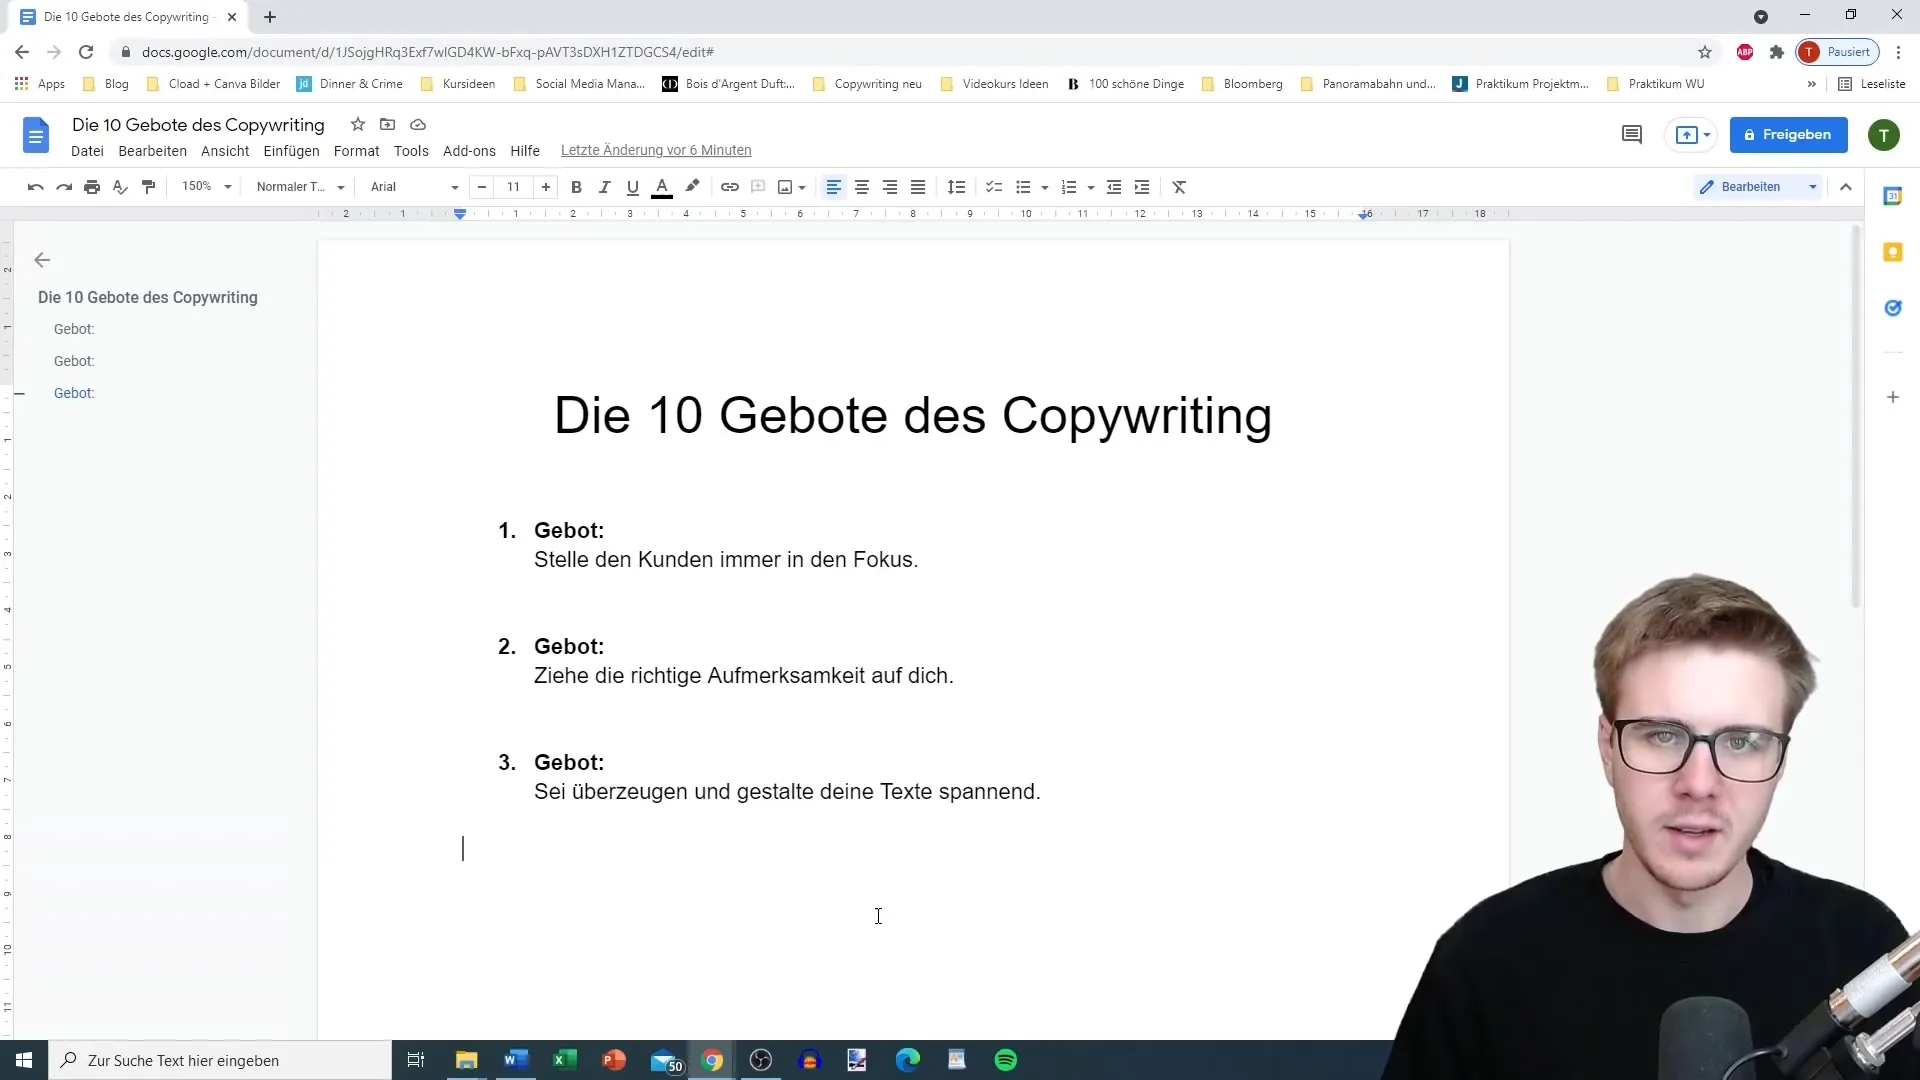Open comment history icon
Screen dimensions: 1920x1080
(1631, 135)
